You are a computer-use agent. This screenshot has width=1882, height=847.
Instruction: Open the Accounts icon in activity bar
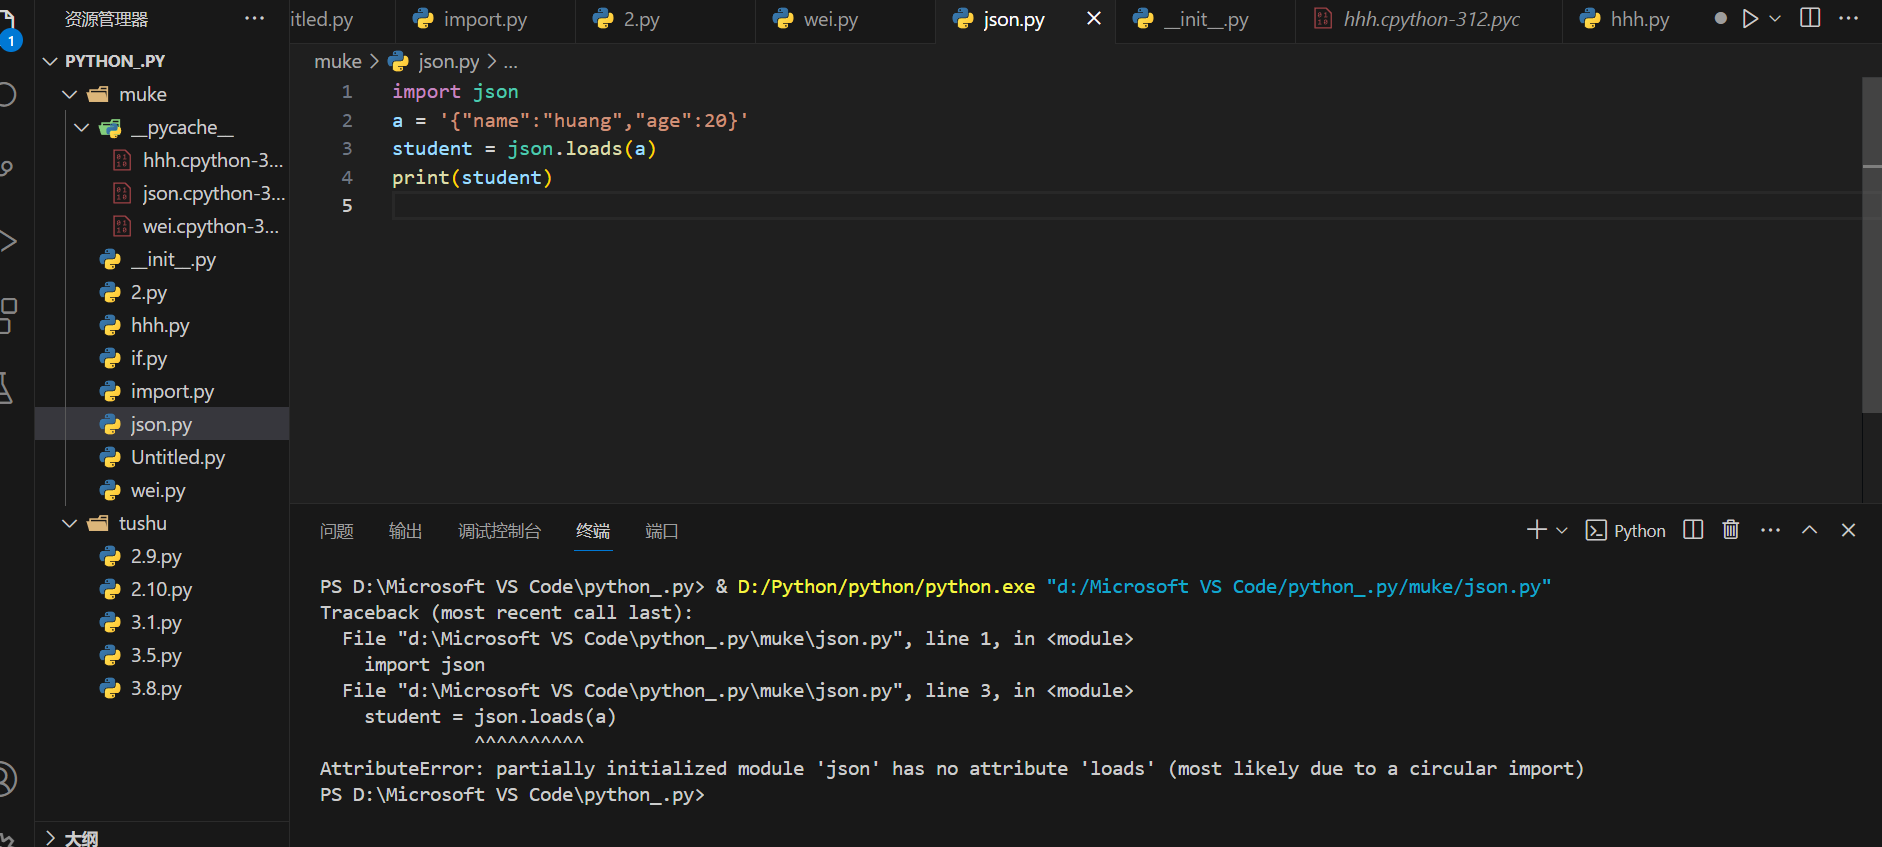coord(6,779)
